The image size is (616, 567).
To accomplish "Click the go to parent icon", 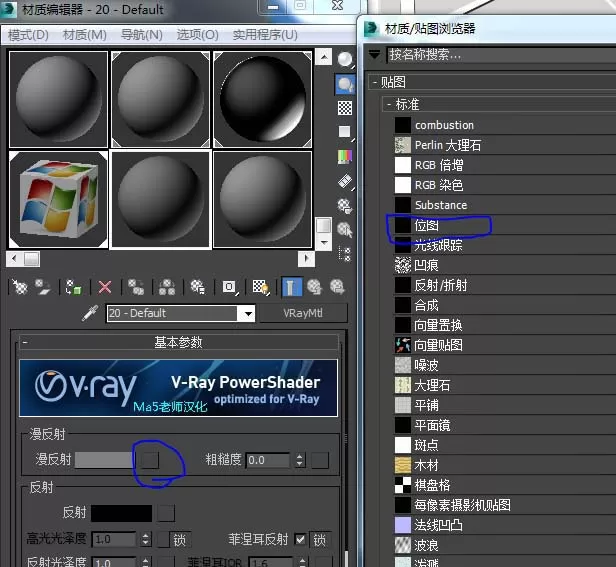I will pos(314,287).
